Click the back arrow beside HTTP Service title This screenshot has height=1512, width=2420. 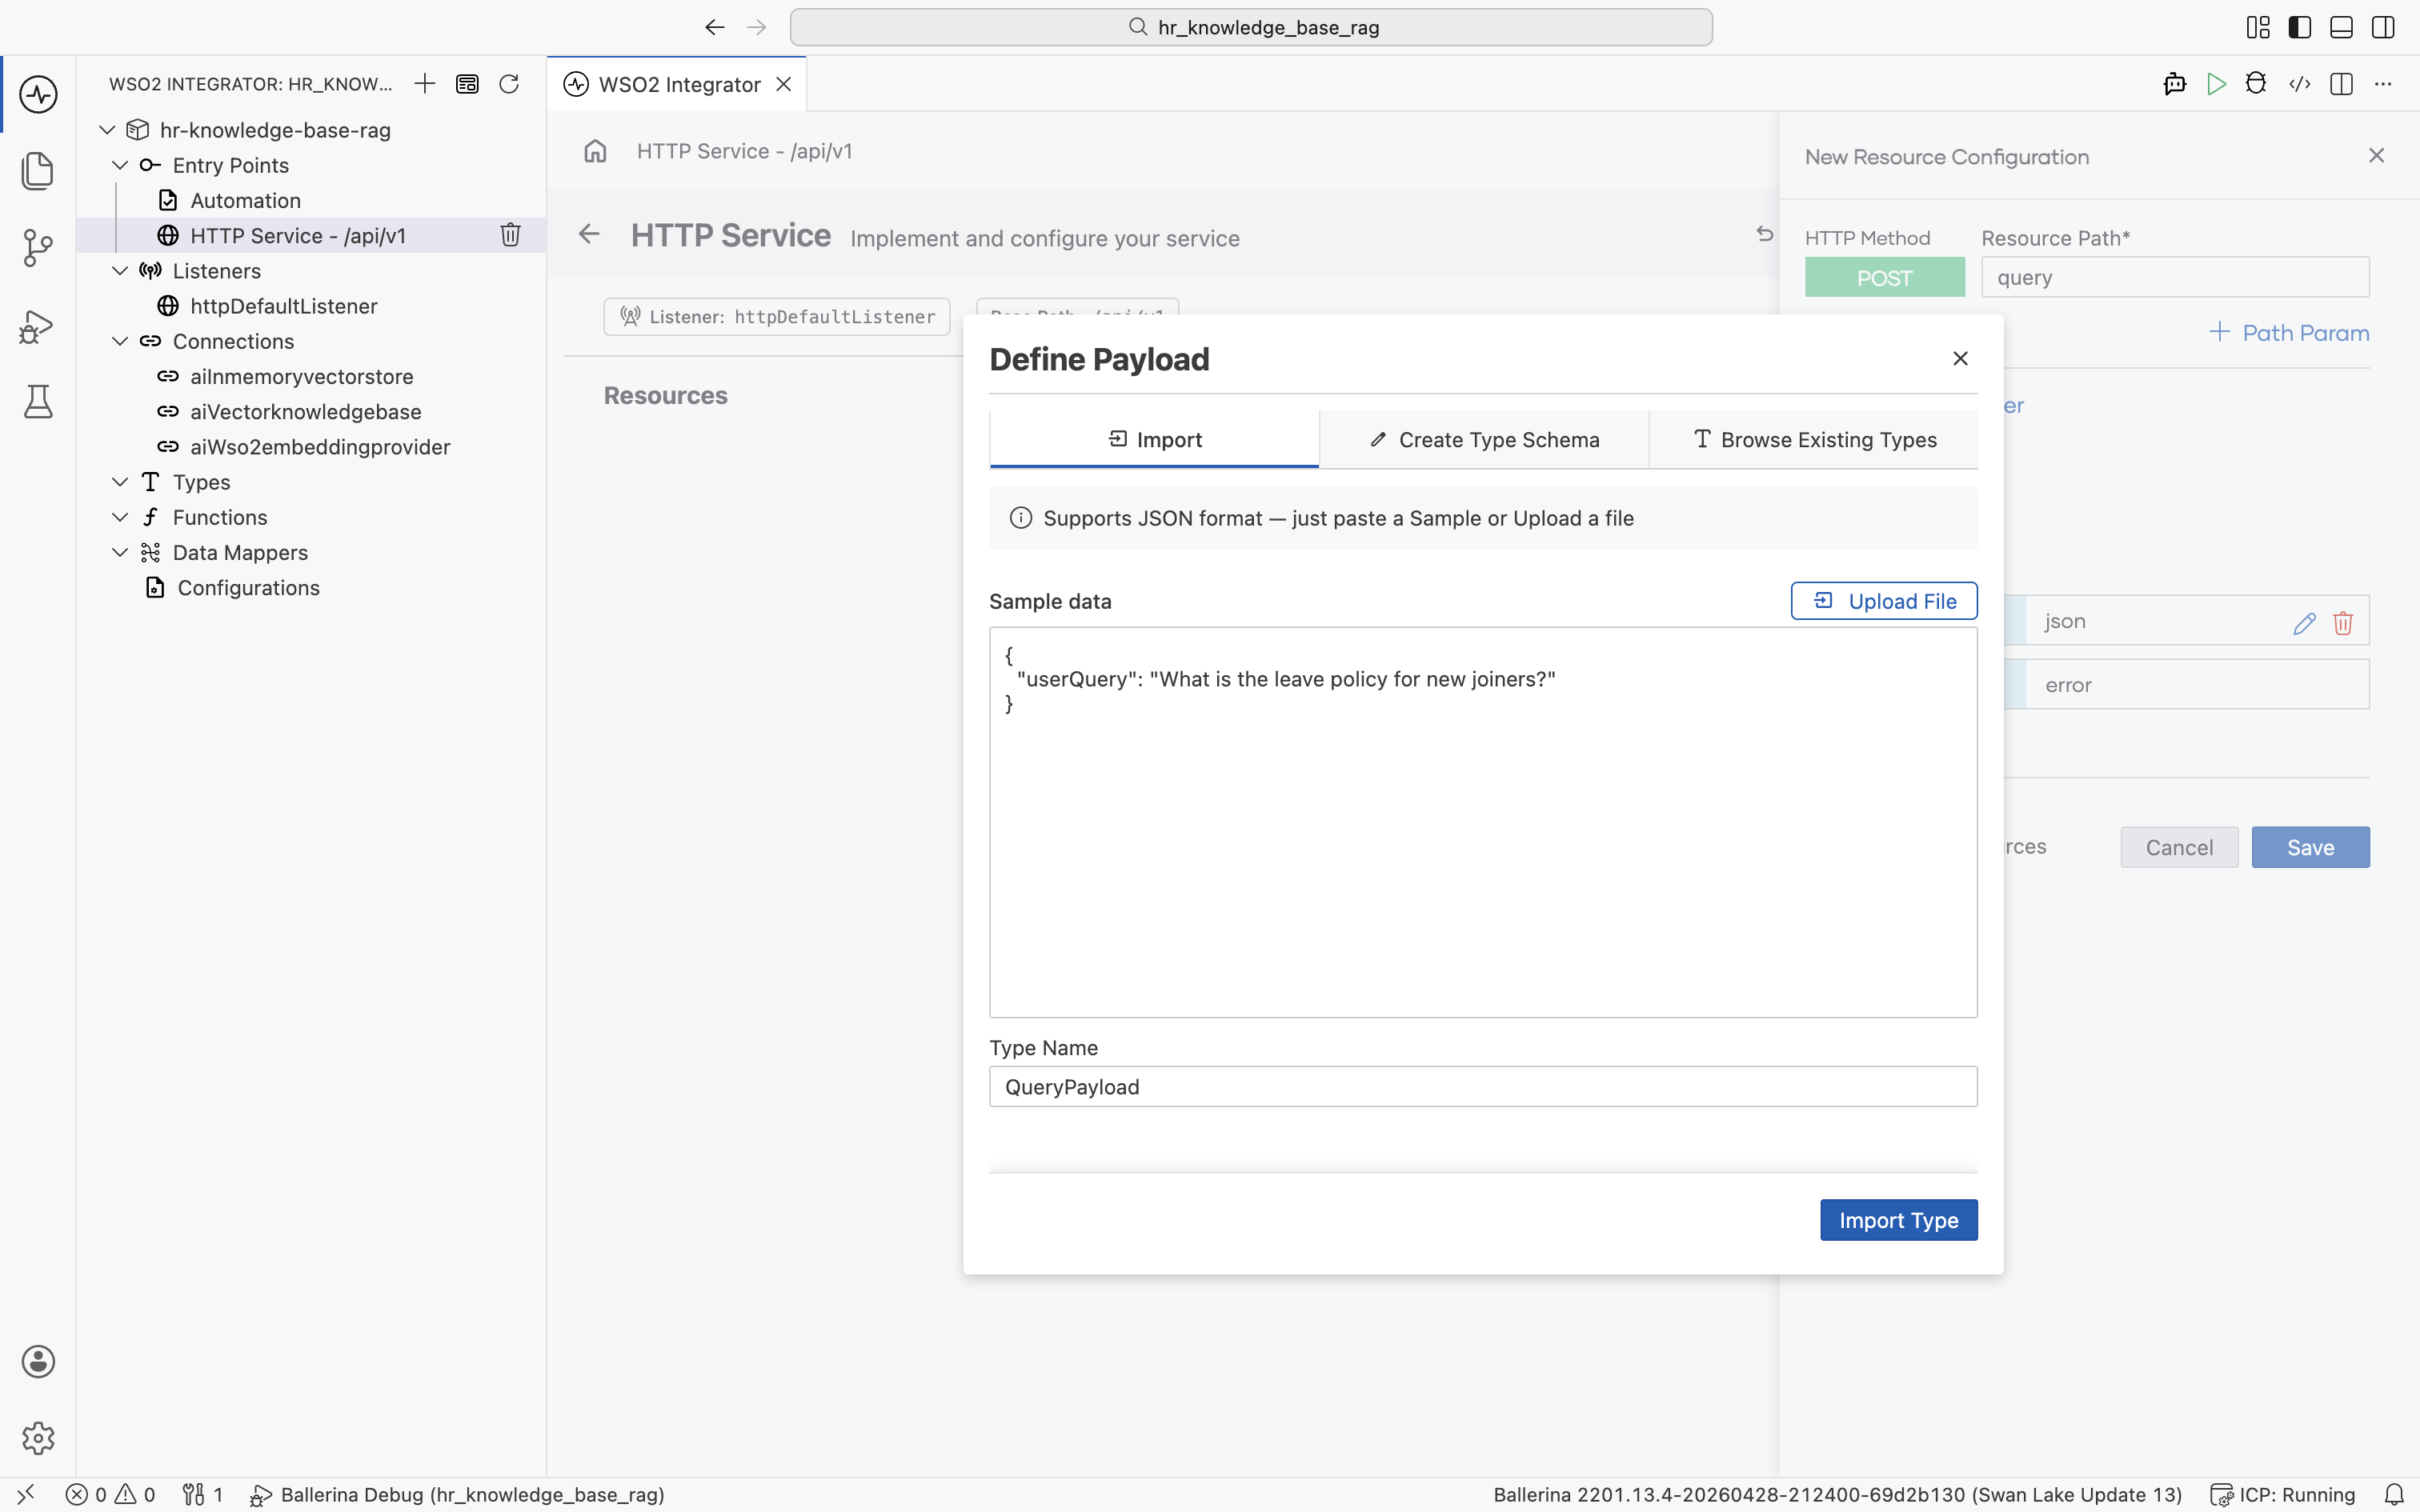[589, 234]
